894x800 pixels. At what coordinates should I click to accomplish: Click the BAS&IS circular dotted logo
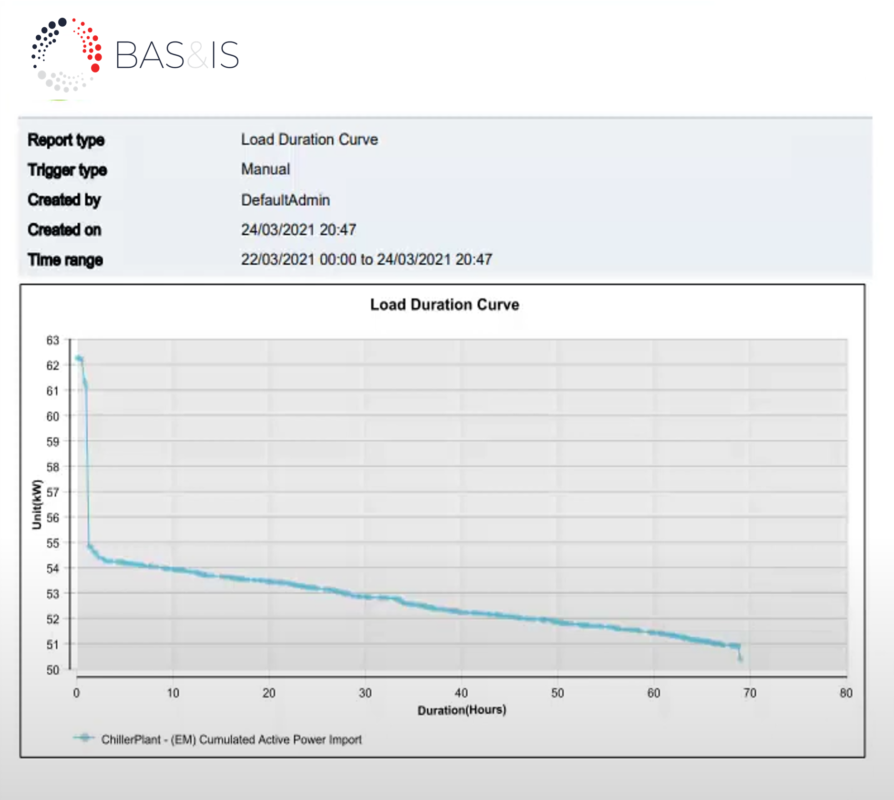pos(66,55)
